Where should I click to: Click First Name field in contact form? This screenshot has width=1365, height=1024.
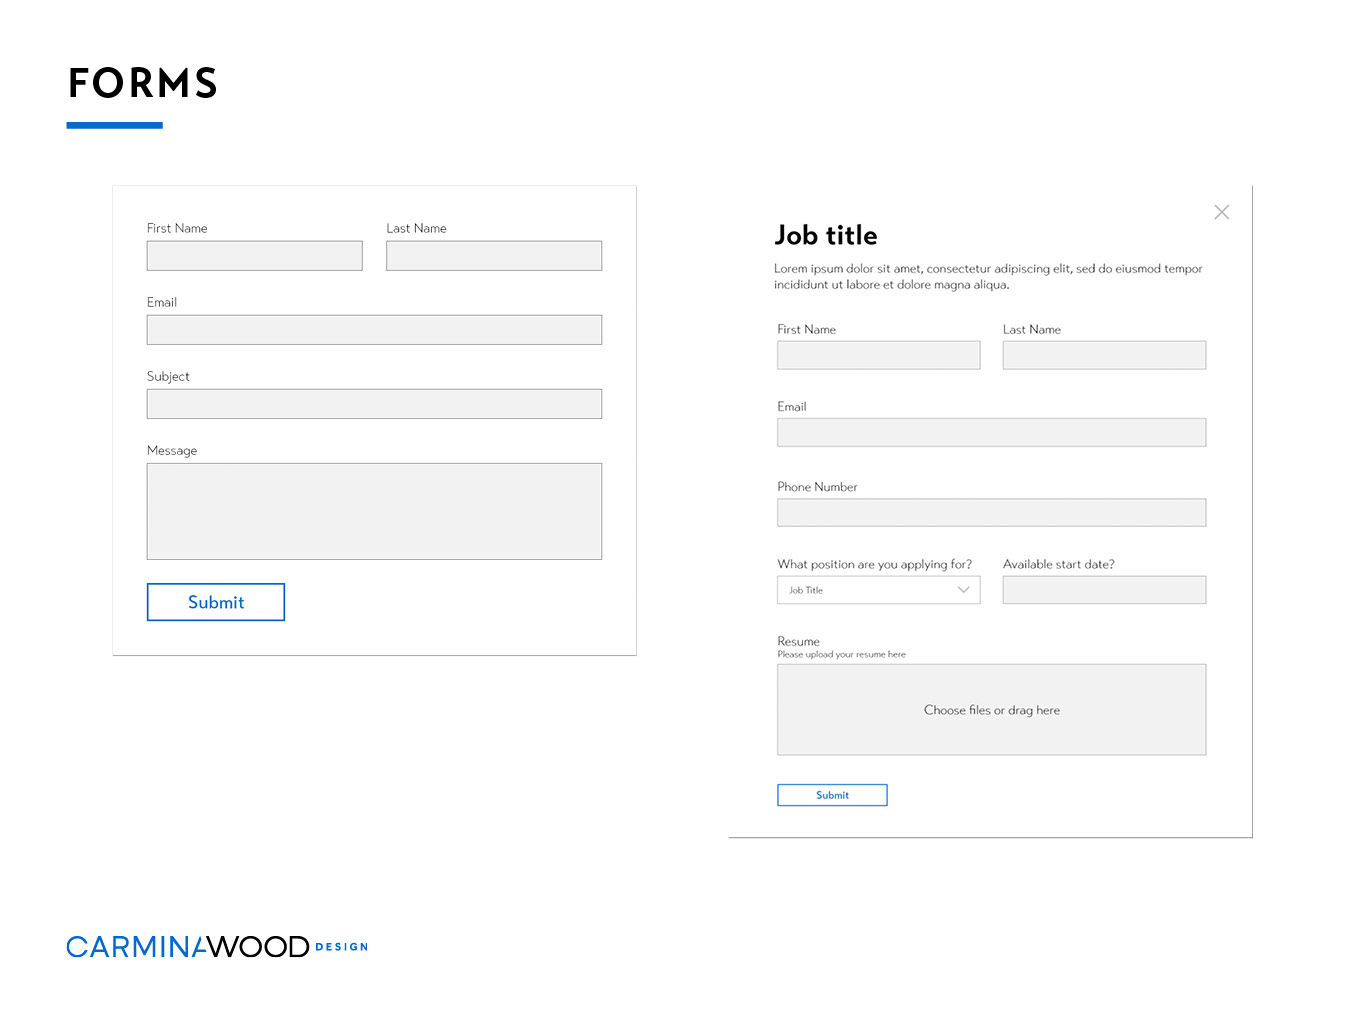tap(255, 256)
